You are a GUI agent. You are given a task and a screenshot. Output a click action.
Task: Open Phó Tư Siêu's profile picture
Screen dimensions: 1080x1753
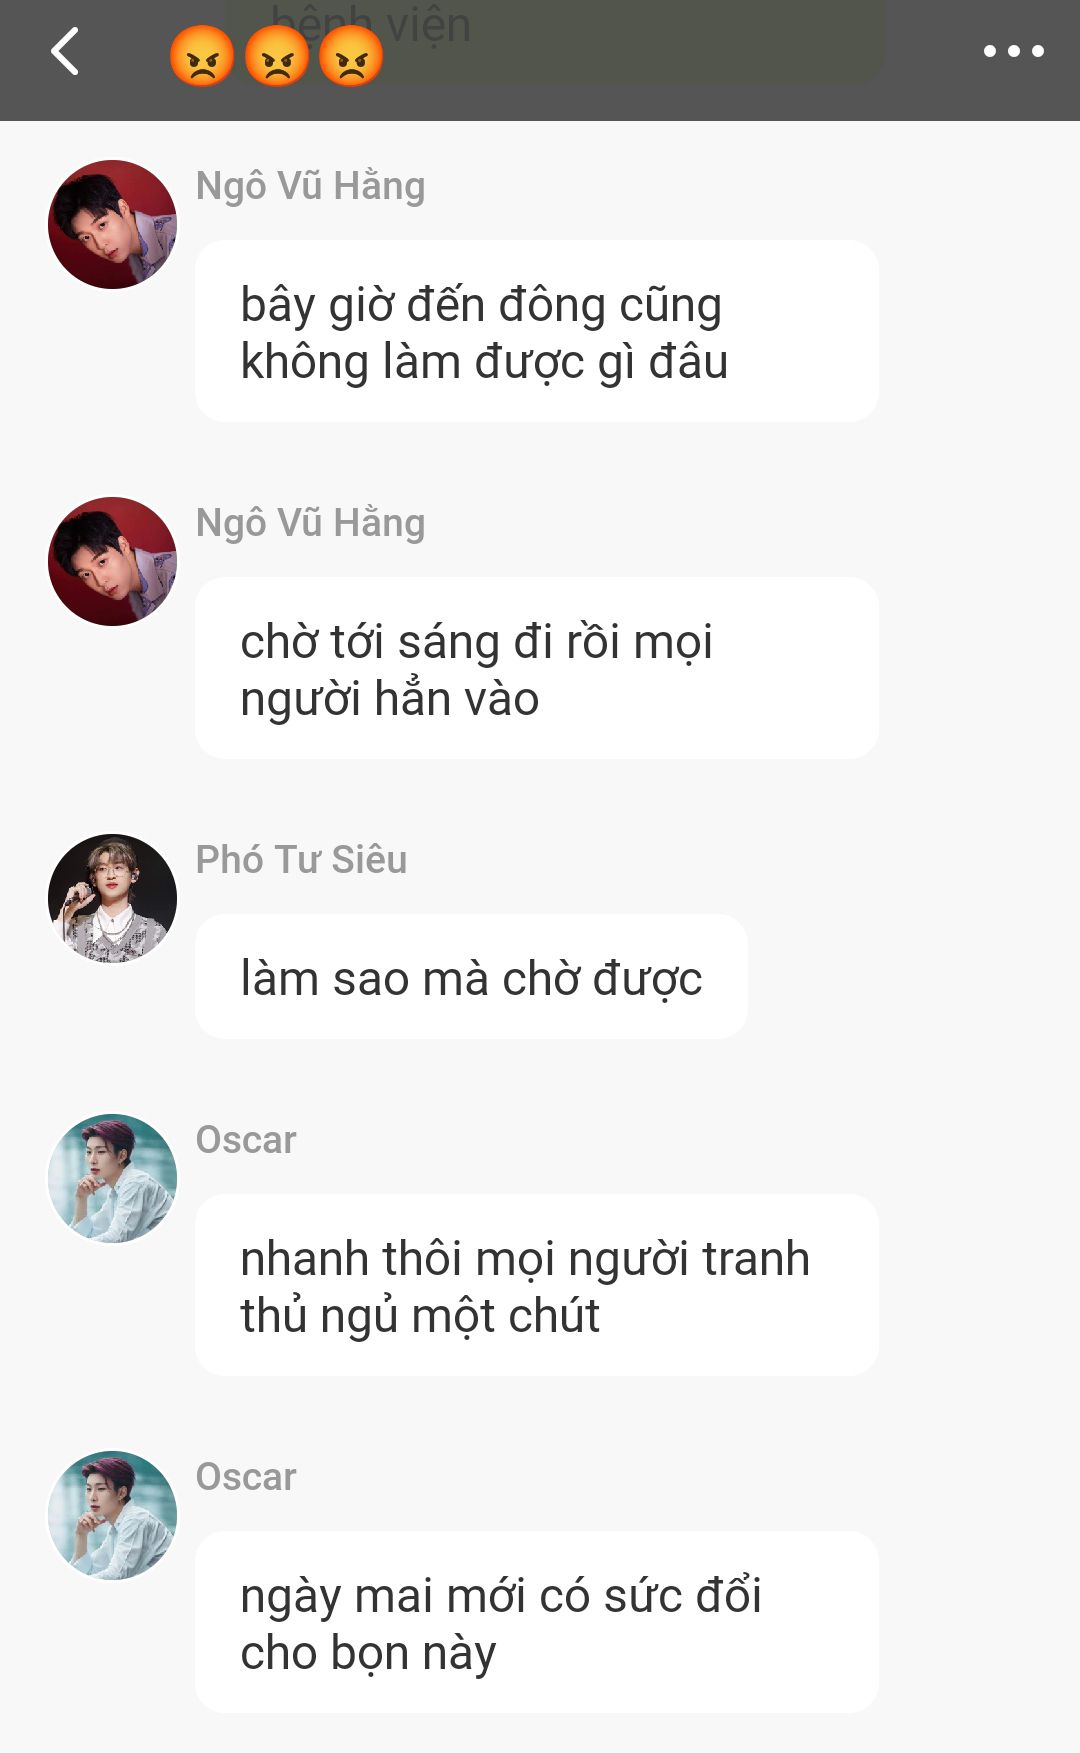click(112, 898)
